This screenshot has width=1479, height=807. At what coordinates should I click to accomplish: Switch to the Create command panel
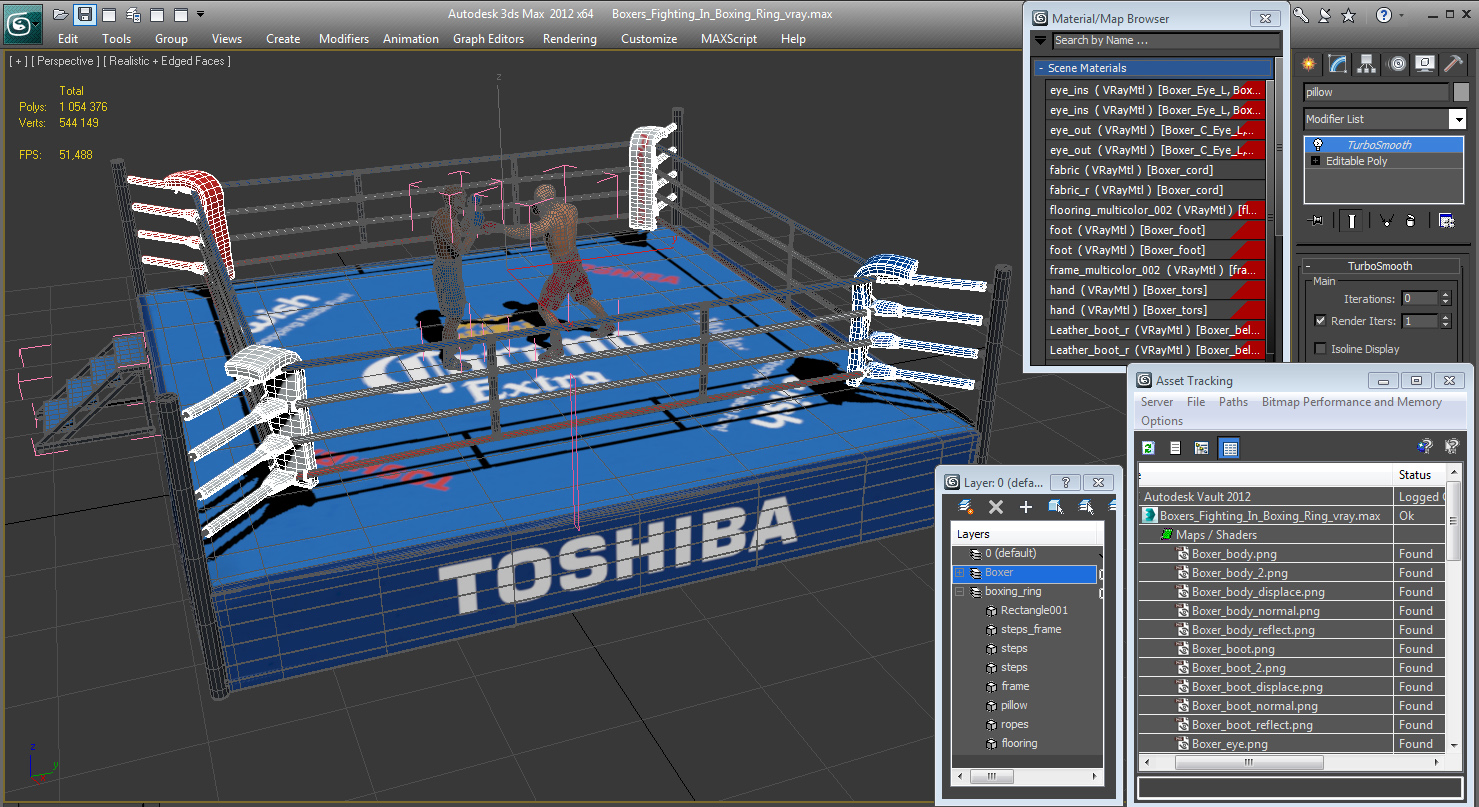[1309, 64]
